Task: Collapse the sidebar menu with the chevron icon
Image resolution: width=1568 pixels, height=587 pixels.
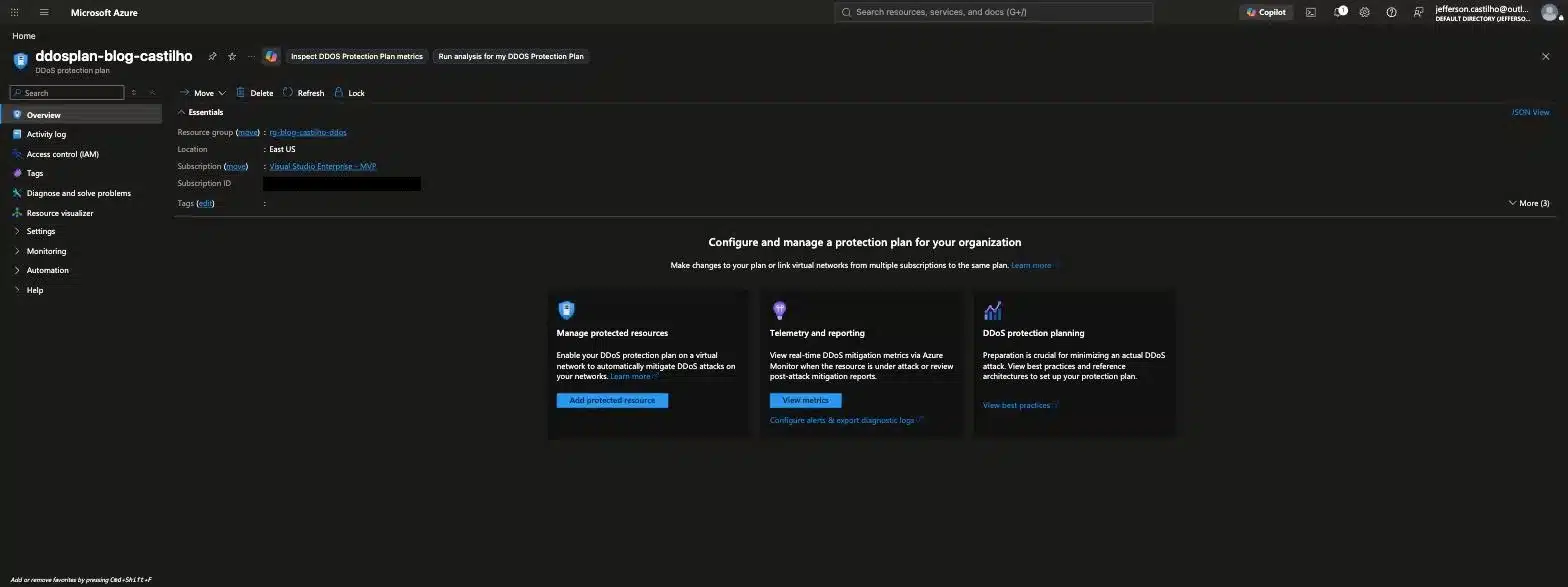Action: point(152,92)
